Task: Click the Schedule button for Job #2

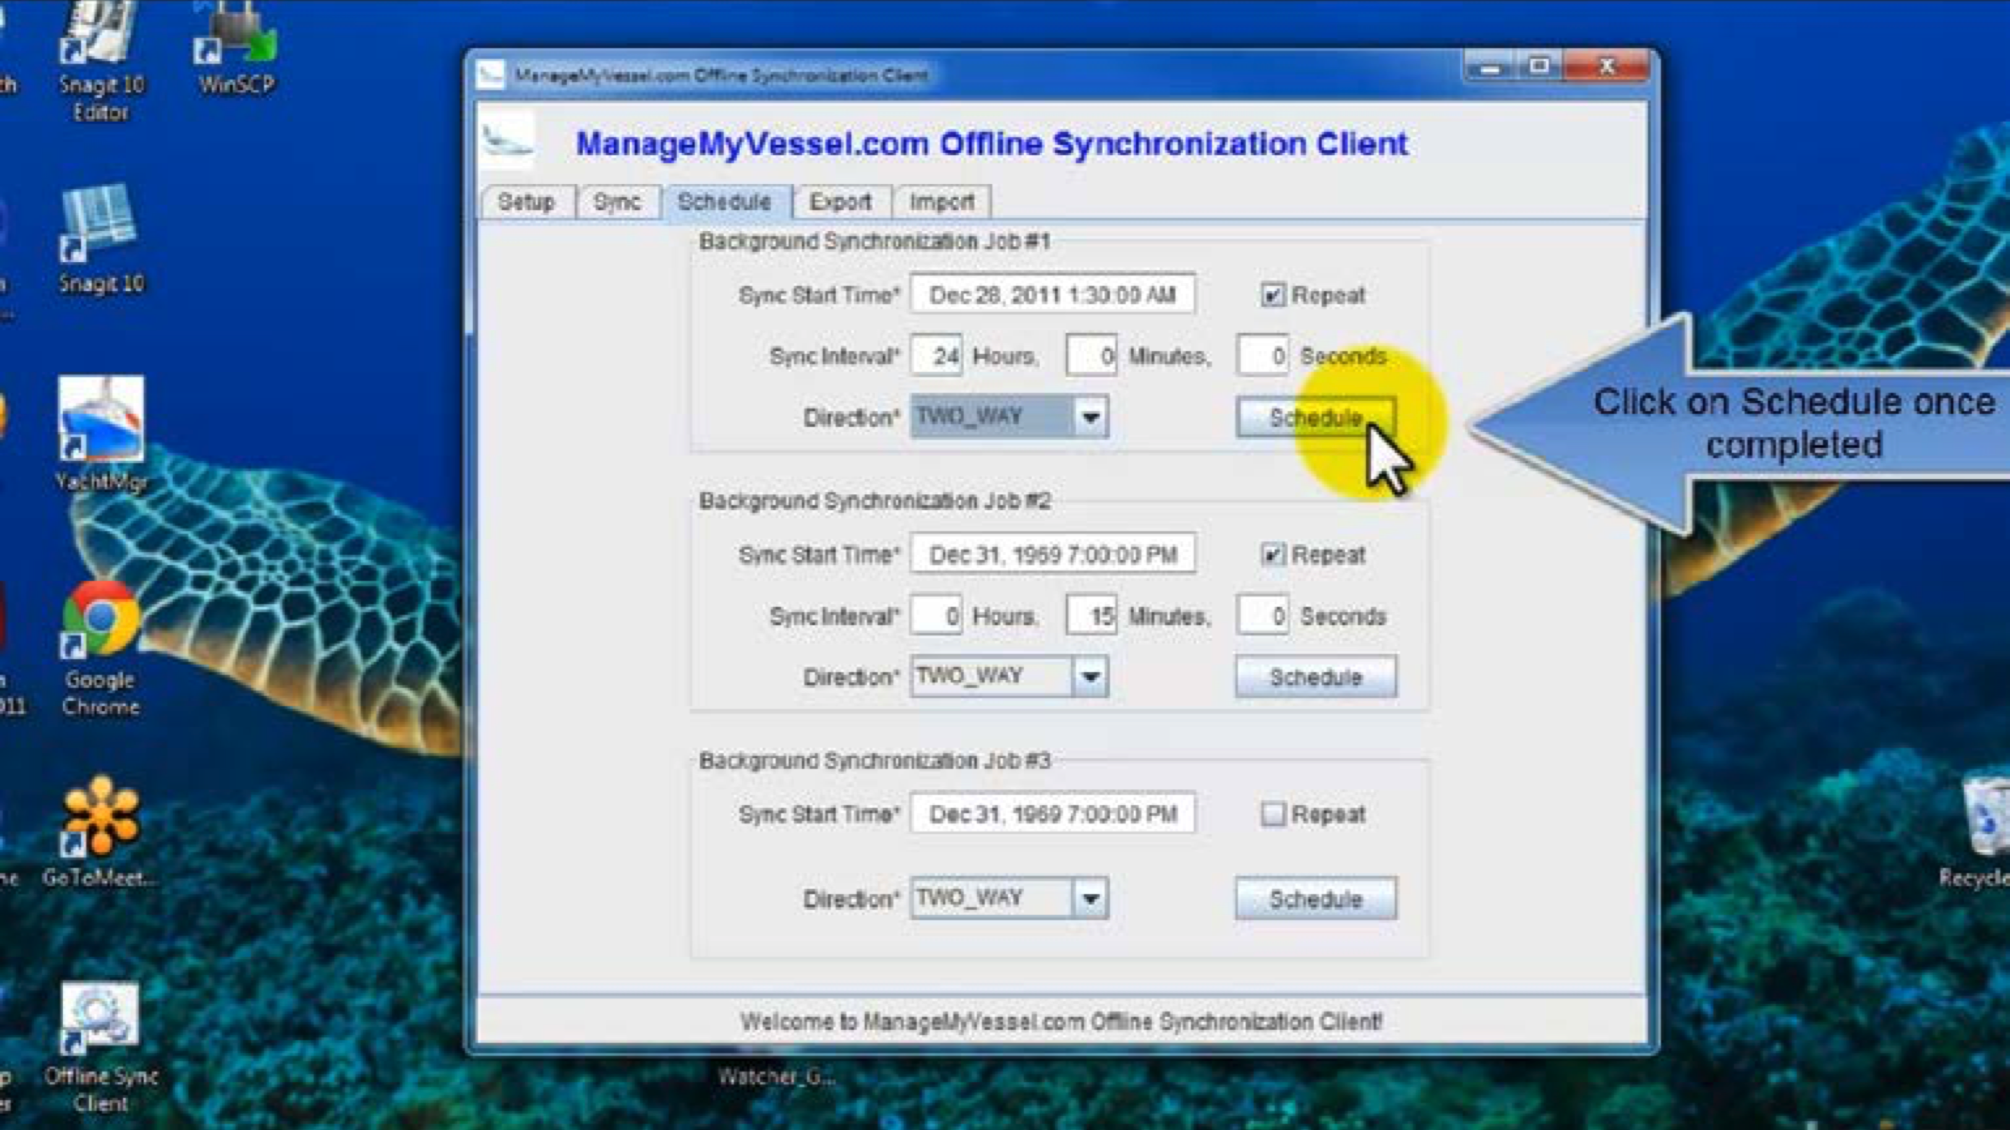Action: click(x=1315, y=677)
